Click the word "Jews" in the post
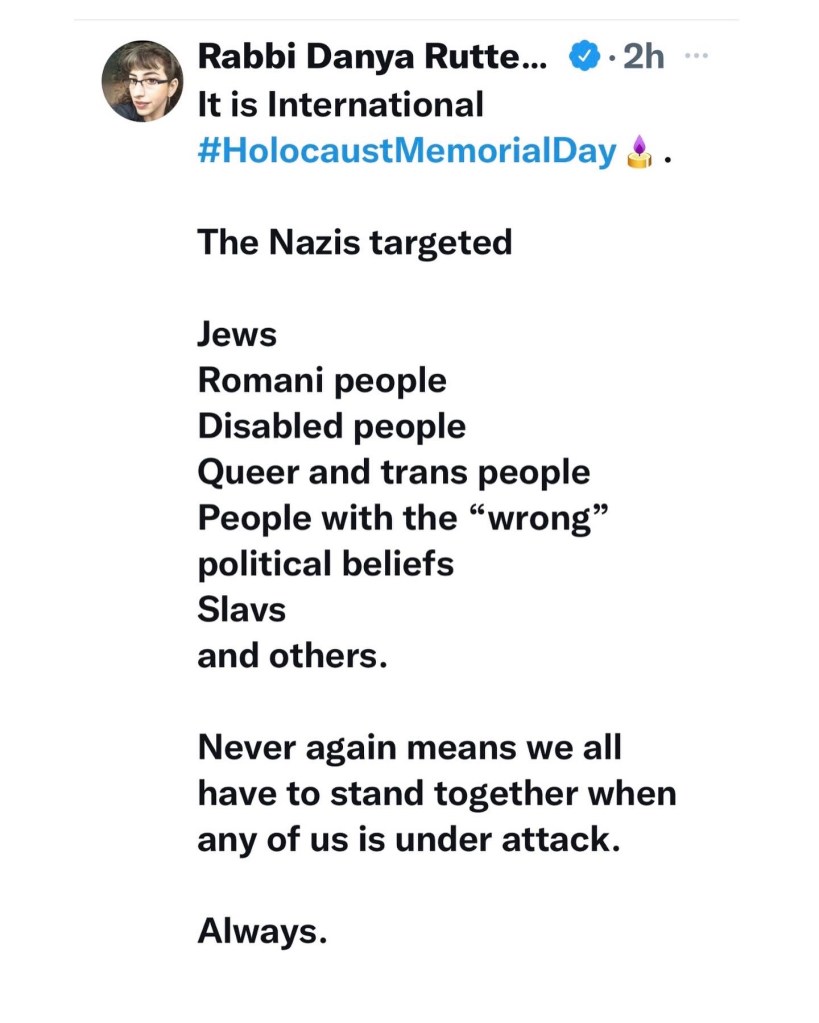Viewport: 819px width, 1023px height. coord(237,334)
